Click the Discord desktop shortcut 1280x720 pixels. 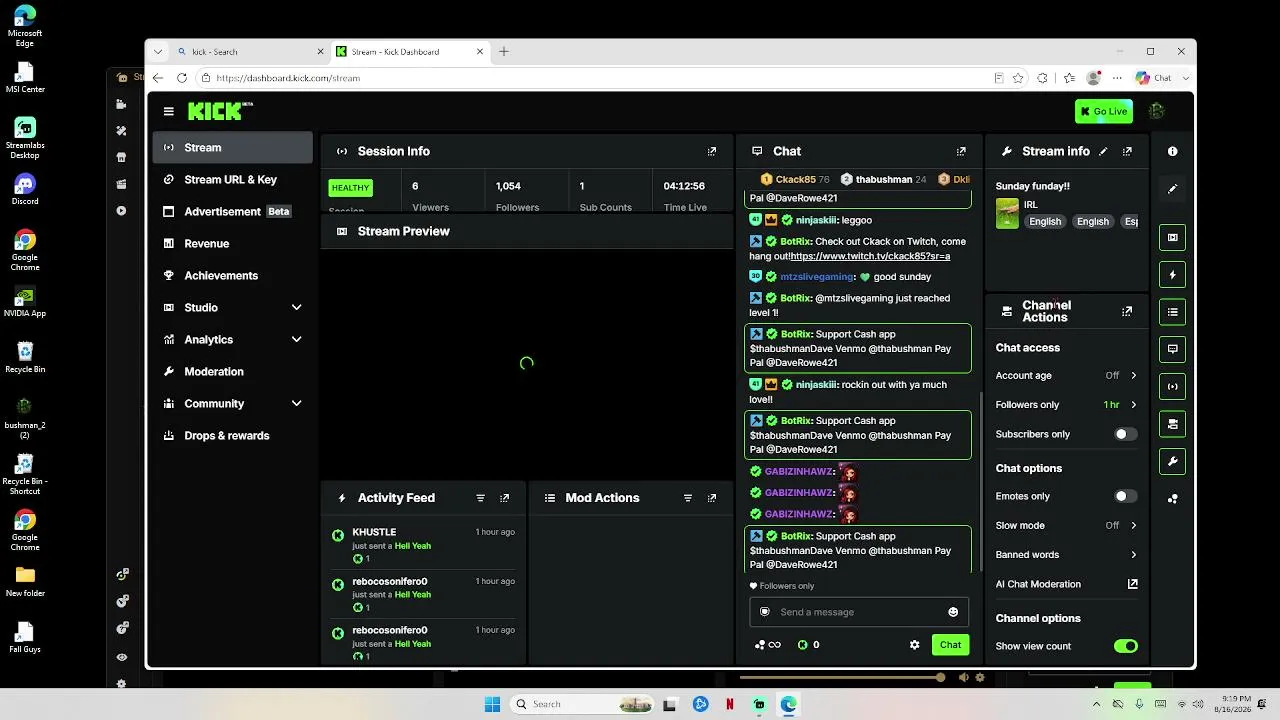25,189
